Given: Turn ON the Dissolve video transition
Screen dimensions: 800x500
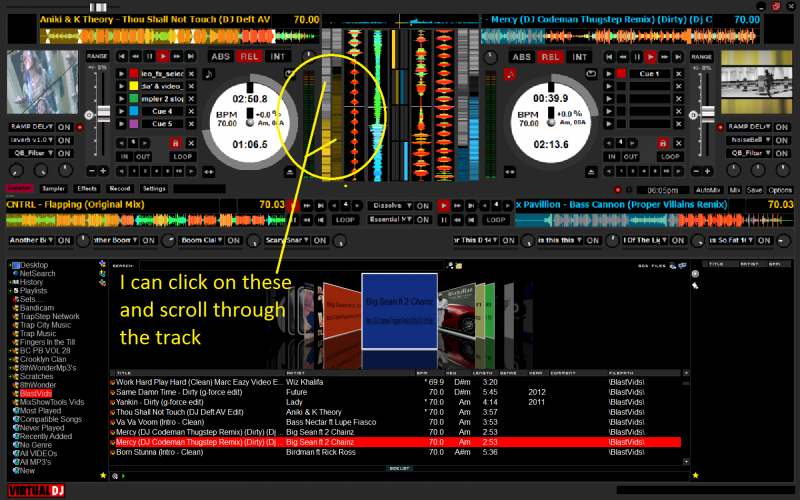Looking at the screenshot, I should point(422,206).
